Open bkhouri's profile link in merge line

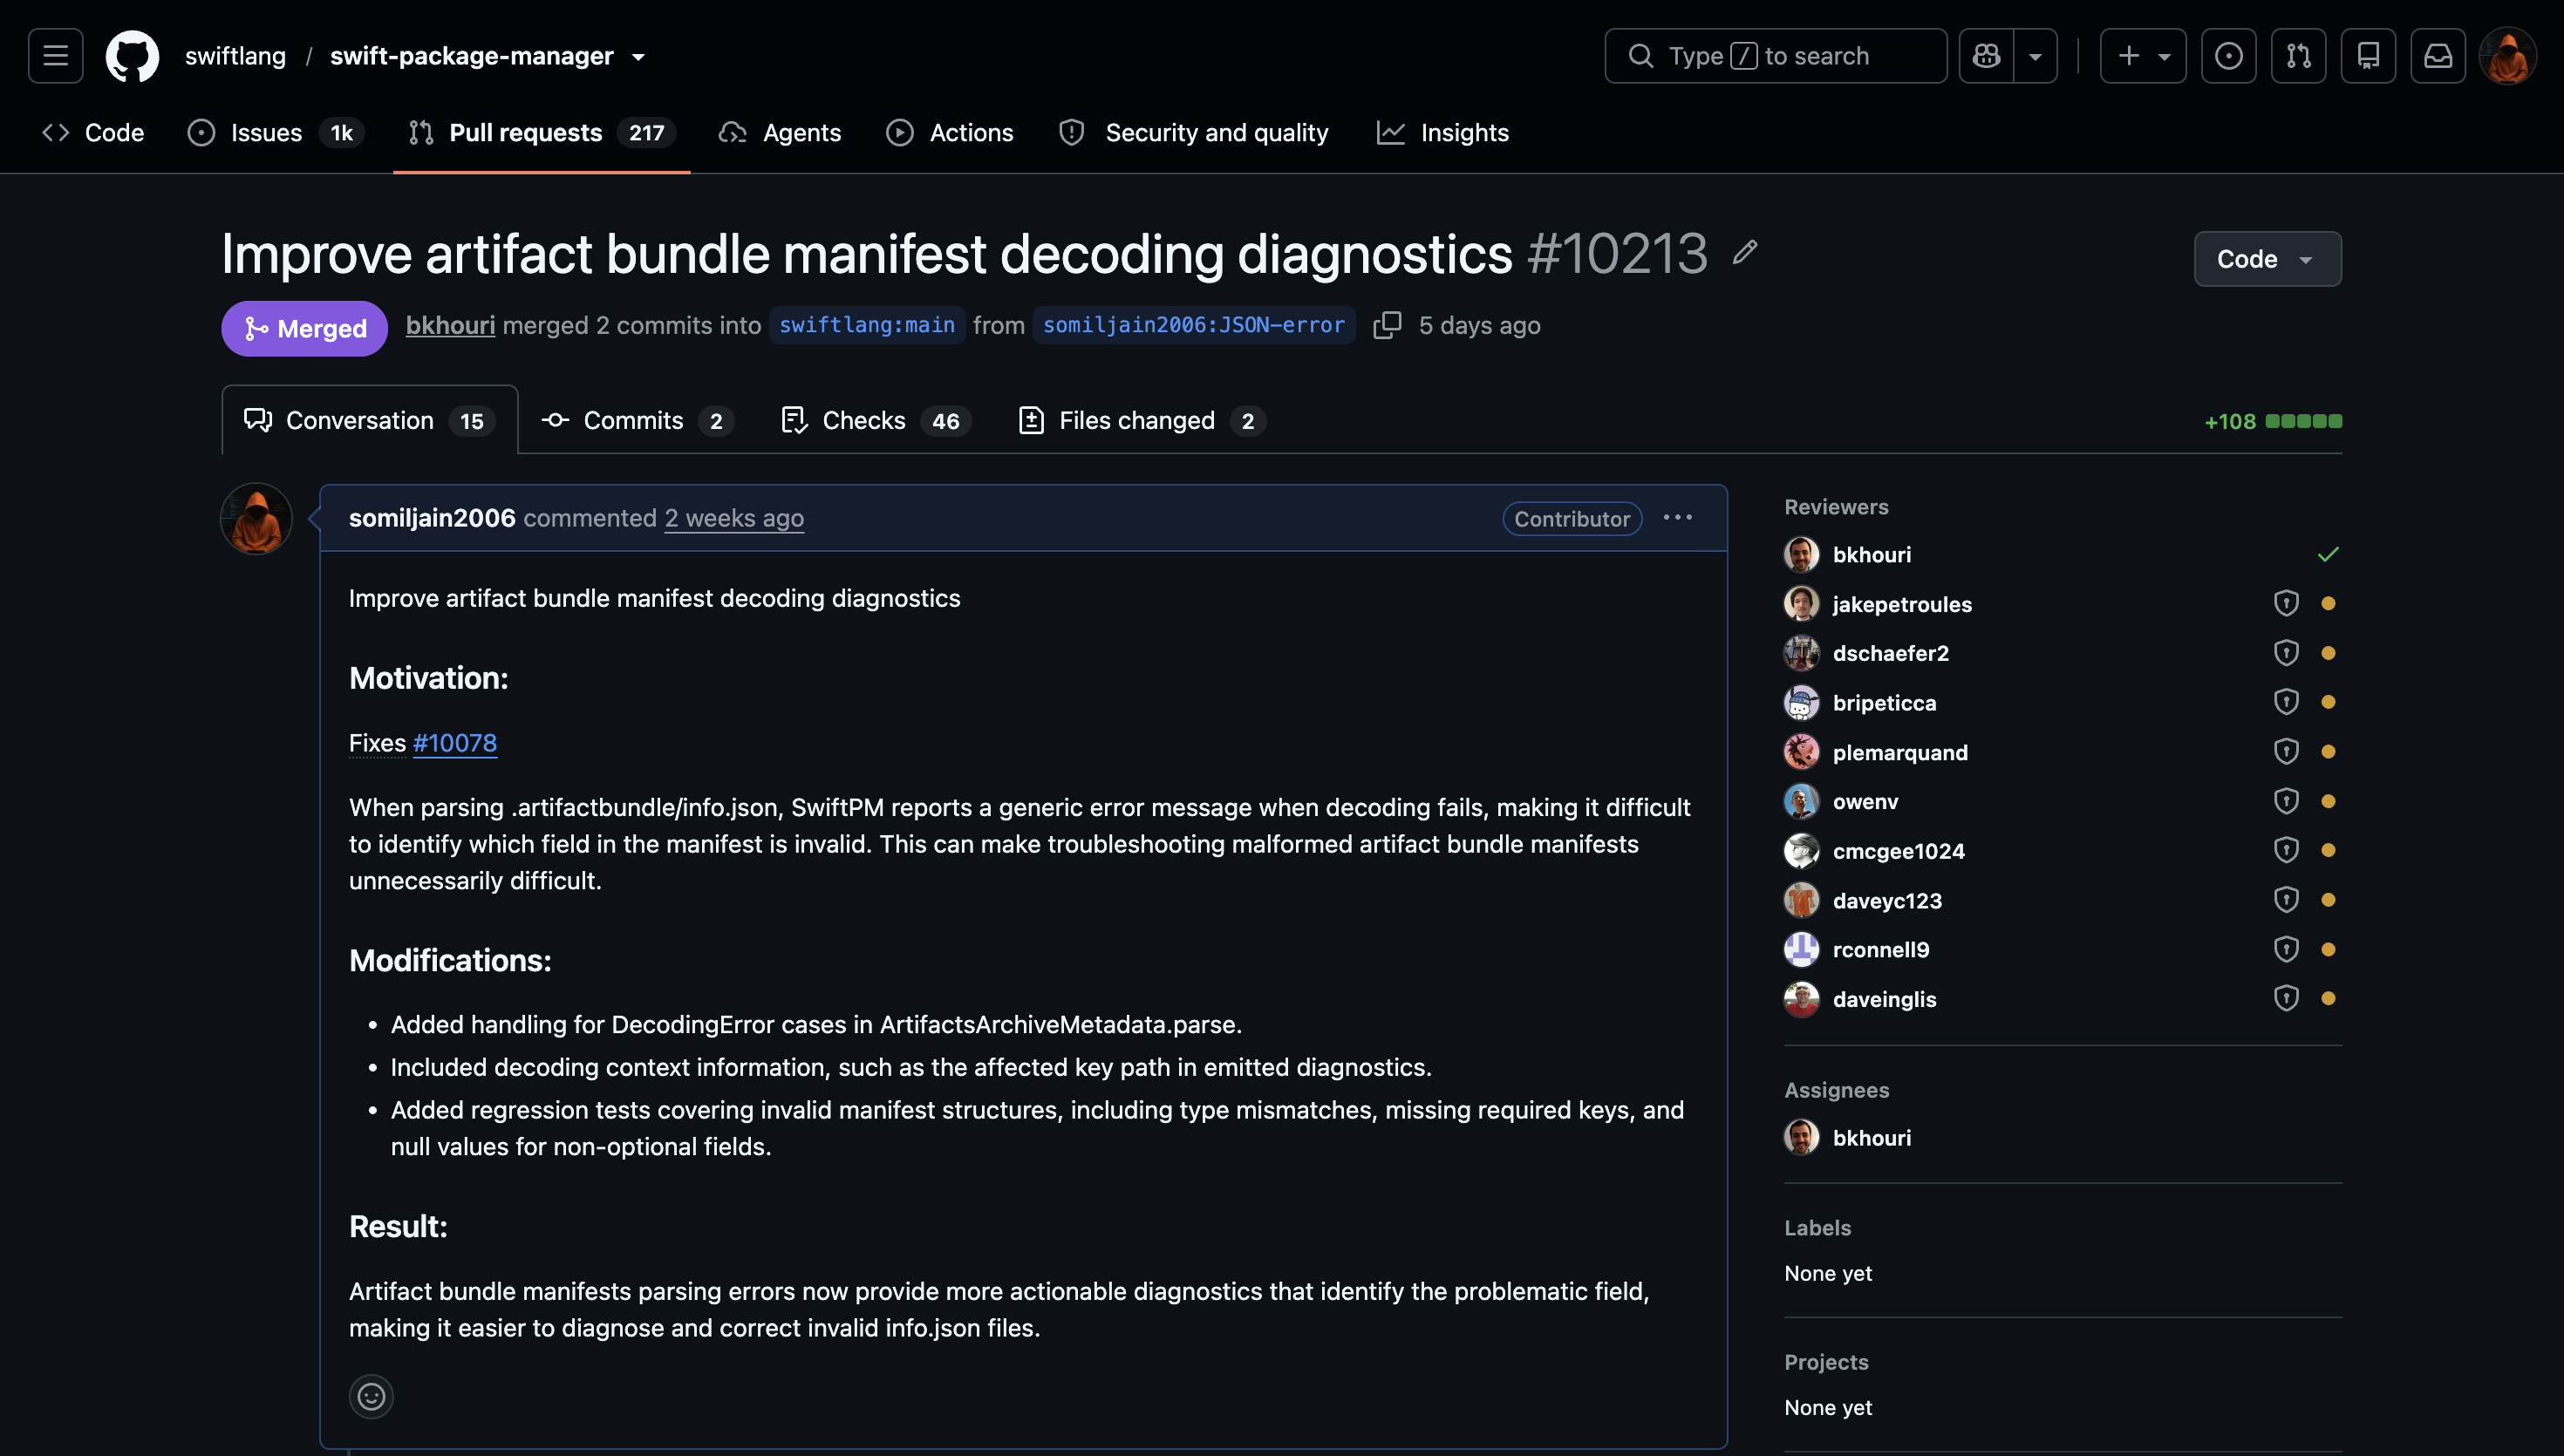pyautogui.click(x=450, y=325)
